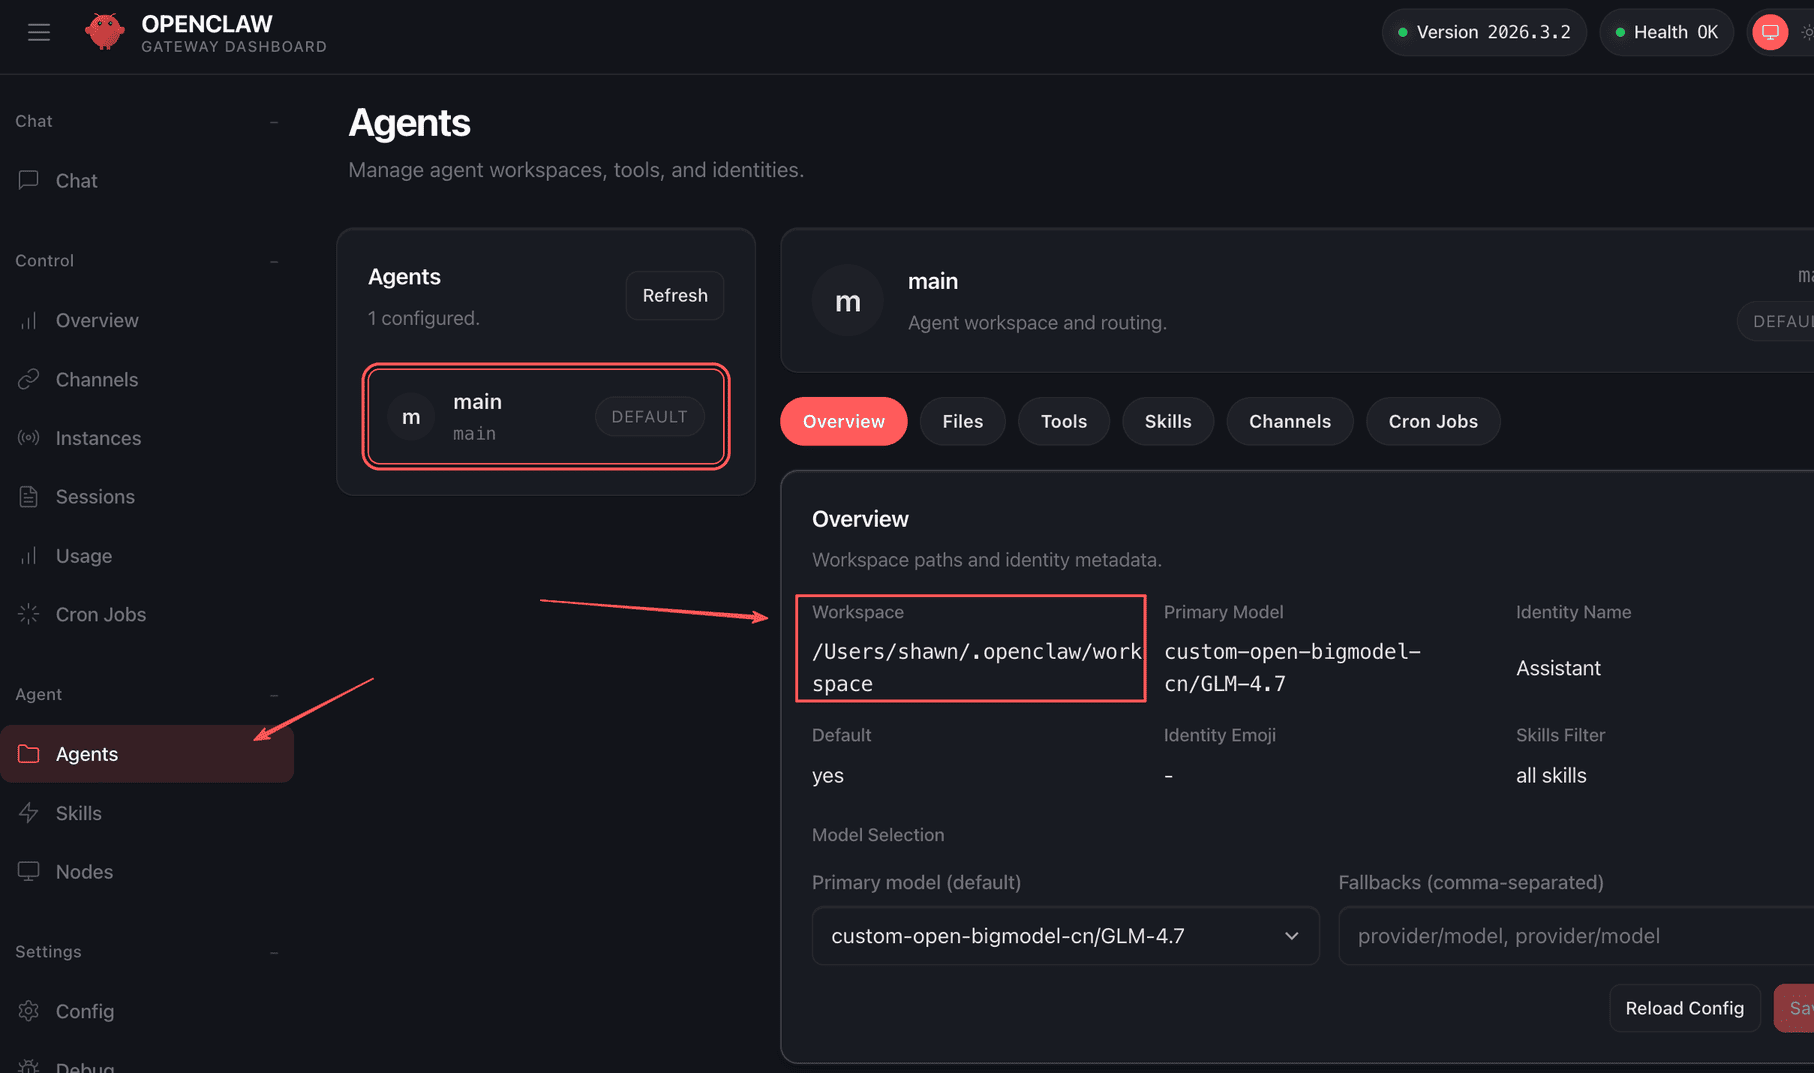Click the red display icon in header
The width and height of the screenshot is (1814, 1073).
click(1769, 32)
